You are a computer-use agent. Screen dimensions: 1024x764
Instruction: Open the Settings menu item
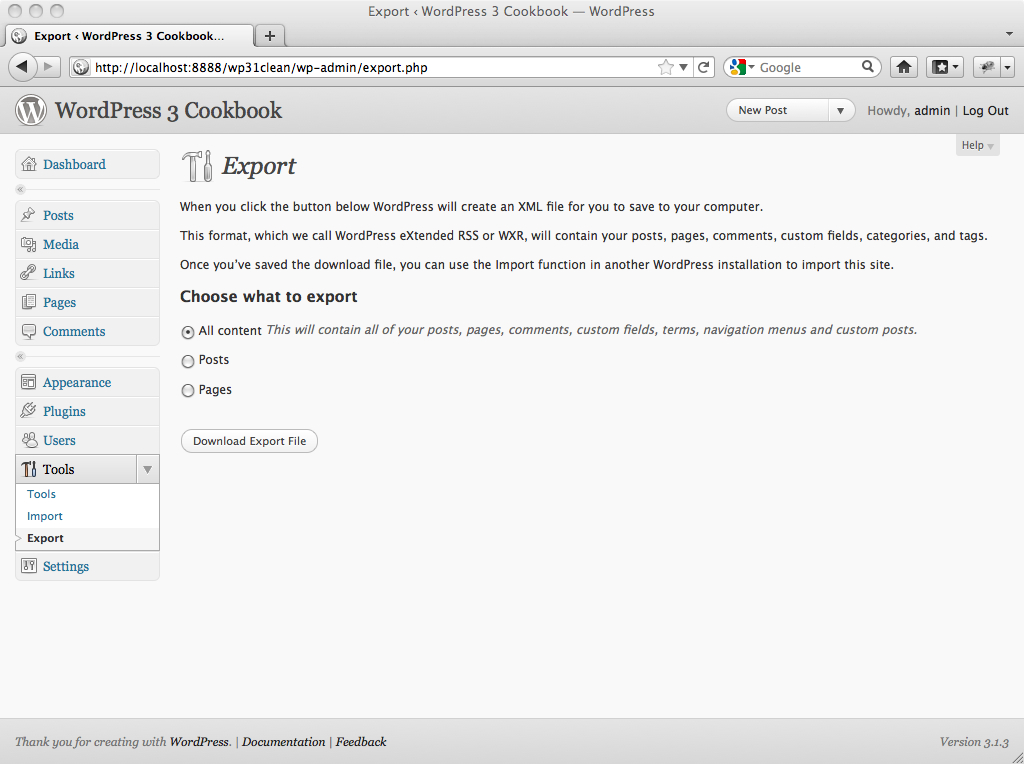(x=87, y=565)
